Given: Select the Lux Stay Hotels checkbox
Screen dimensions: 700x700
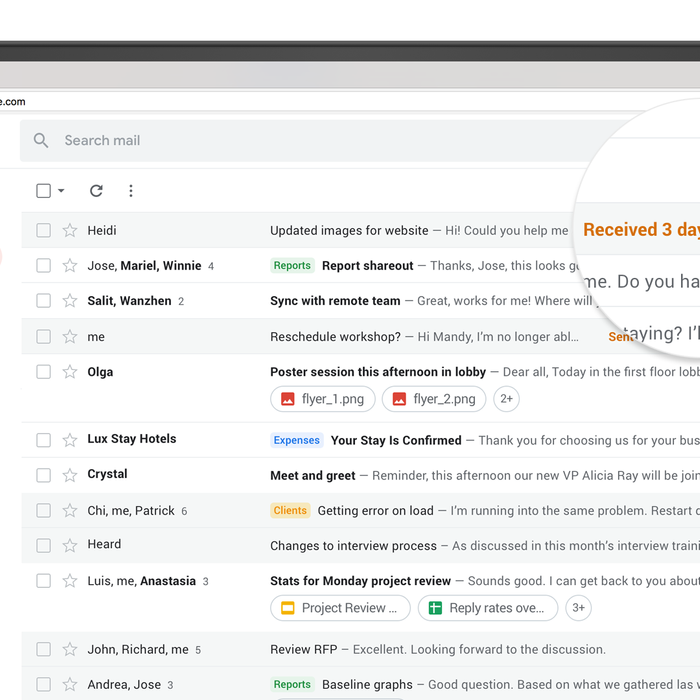Looking at the screenshot, I should [43, 440].
